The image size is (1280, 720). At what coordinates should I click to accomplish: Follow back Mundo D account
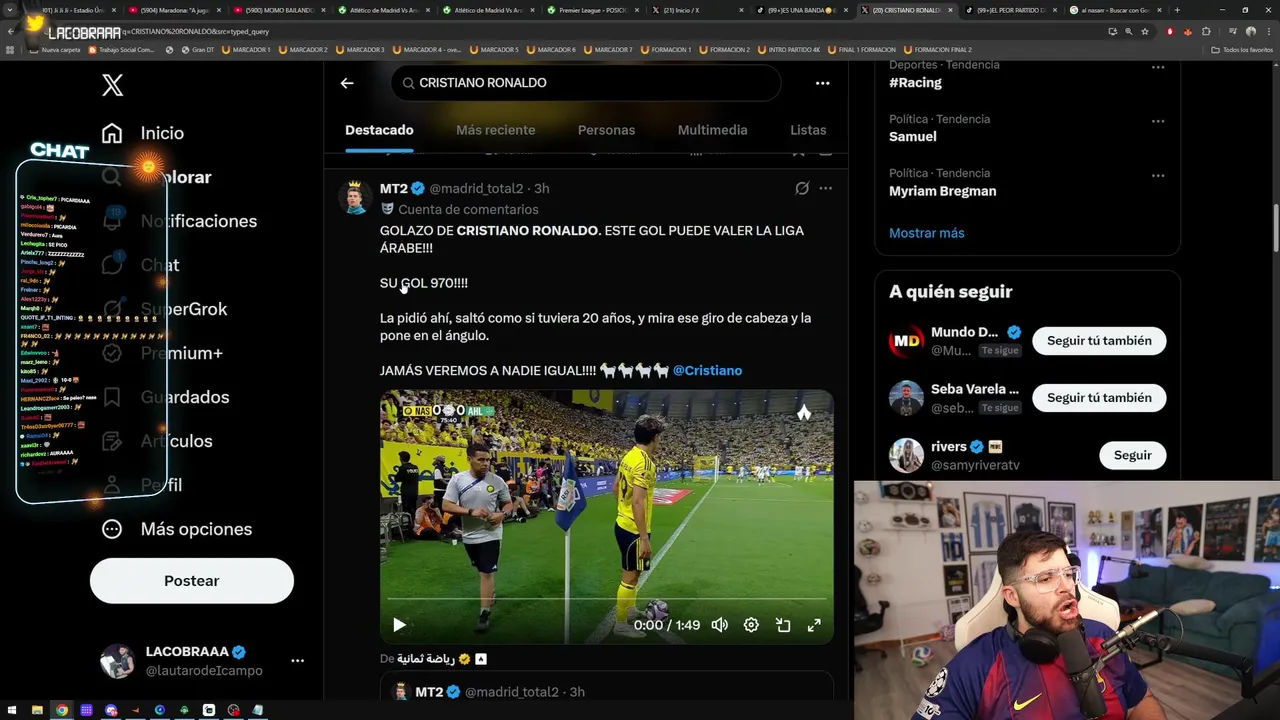tap(1099, 341)
